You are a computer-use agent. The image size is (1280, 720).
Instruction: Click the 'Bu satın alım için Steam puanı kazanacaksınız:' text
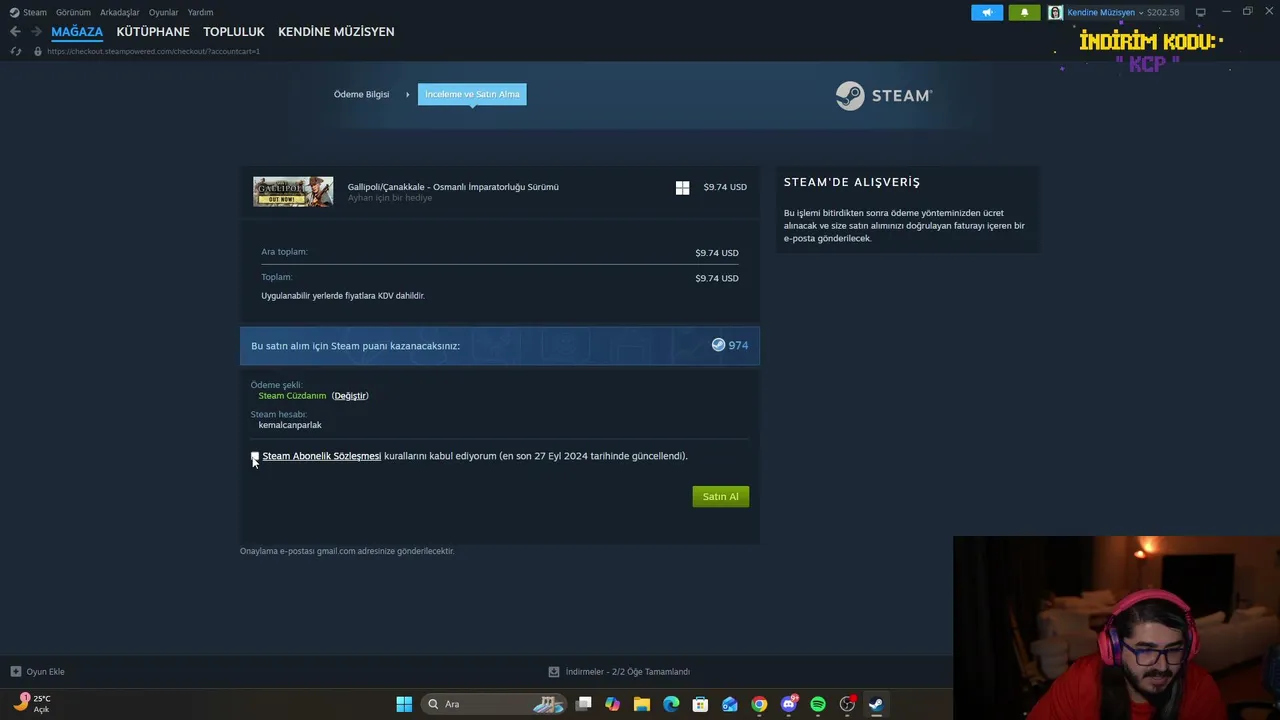355,346
